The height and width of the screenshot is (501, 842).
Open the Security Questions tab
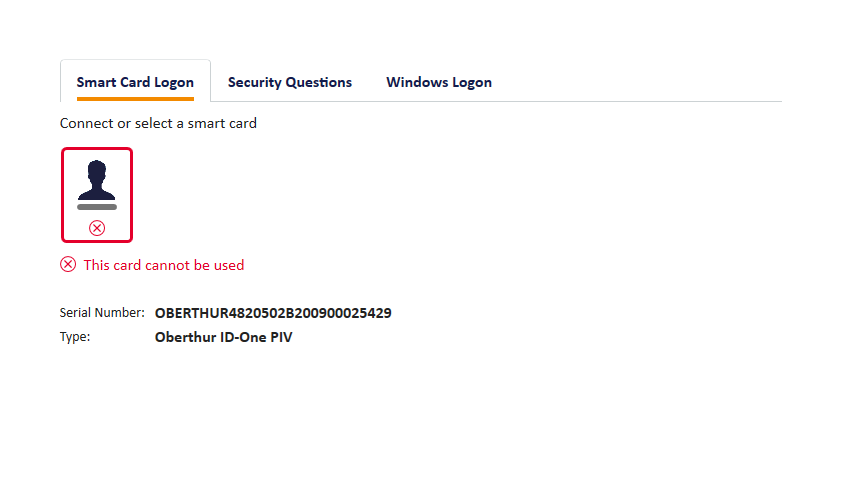[x=290, y=82]
